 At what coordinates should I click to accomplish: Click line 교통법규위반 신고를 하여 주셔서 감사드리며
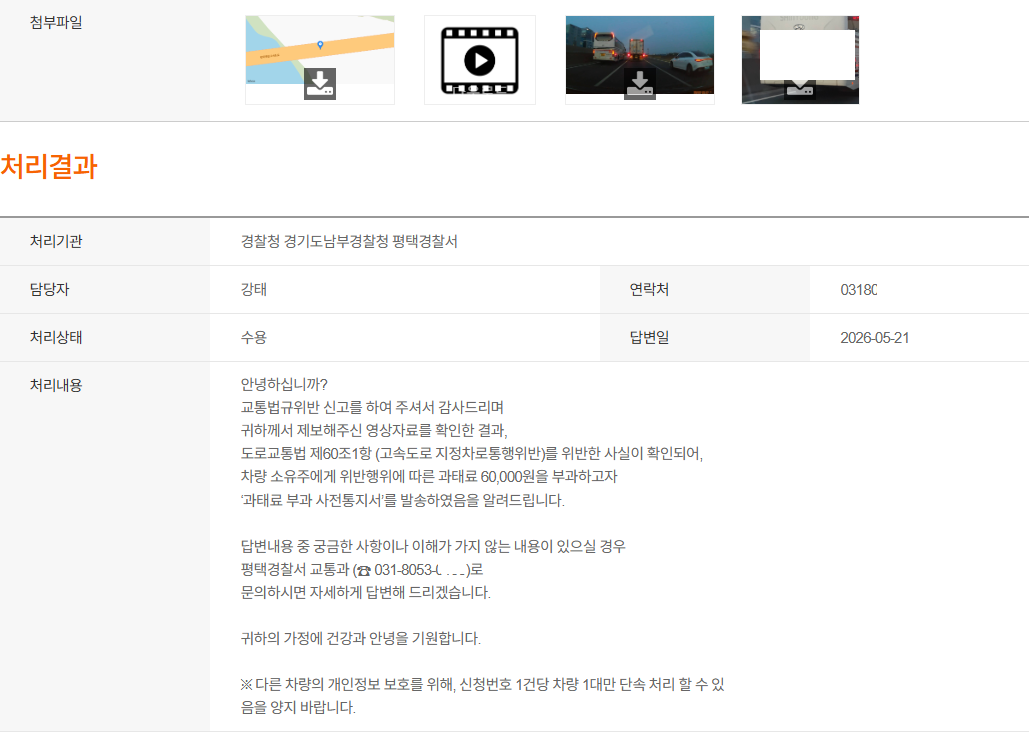[x=372, y=407]
